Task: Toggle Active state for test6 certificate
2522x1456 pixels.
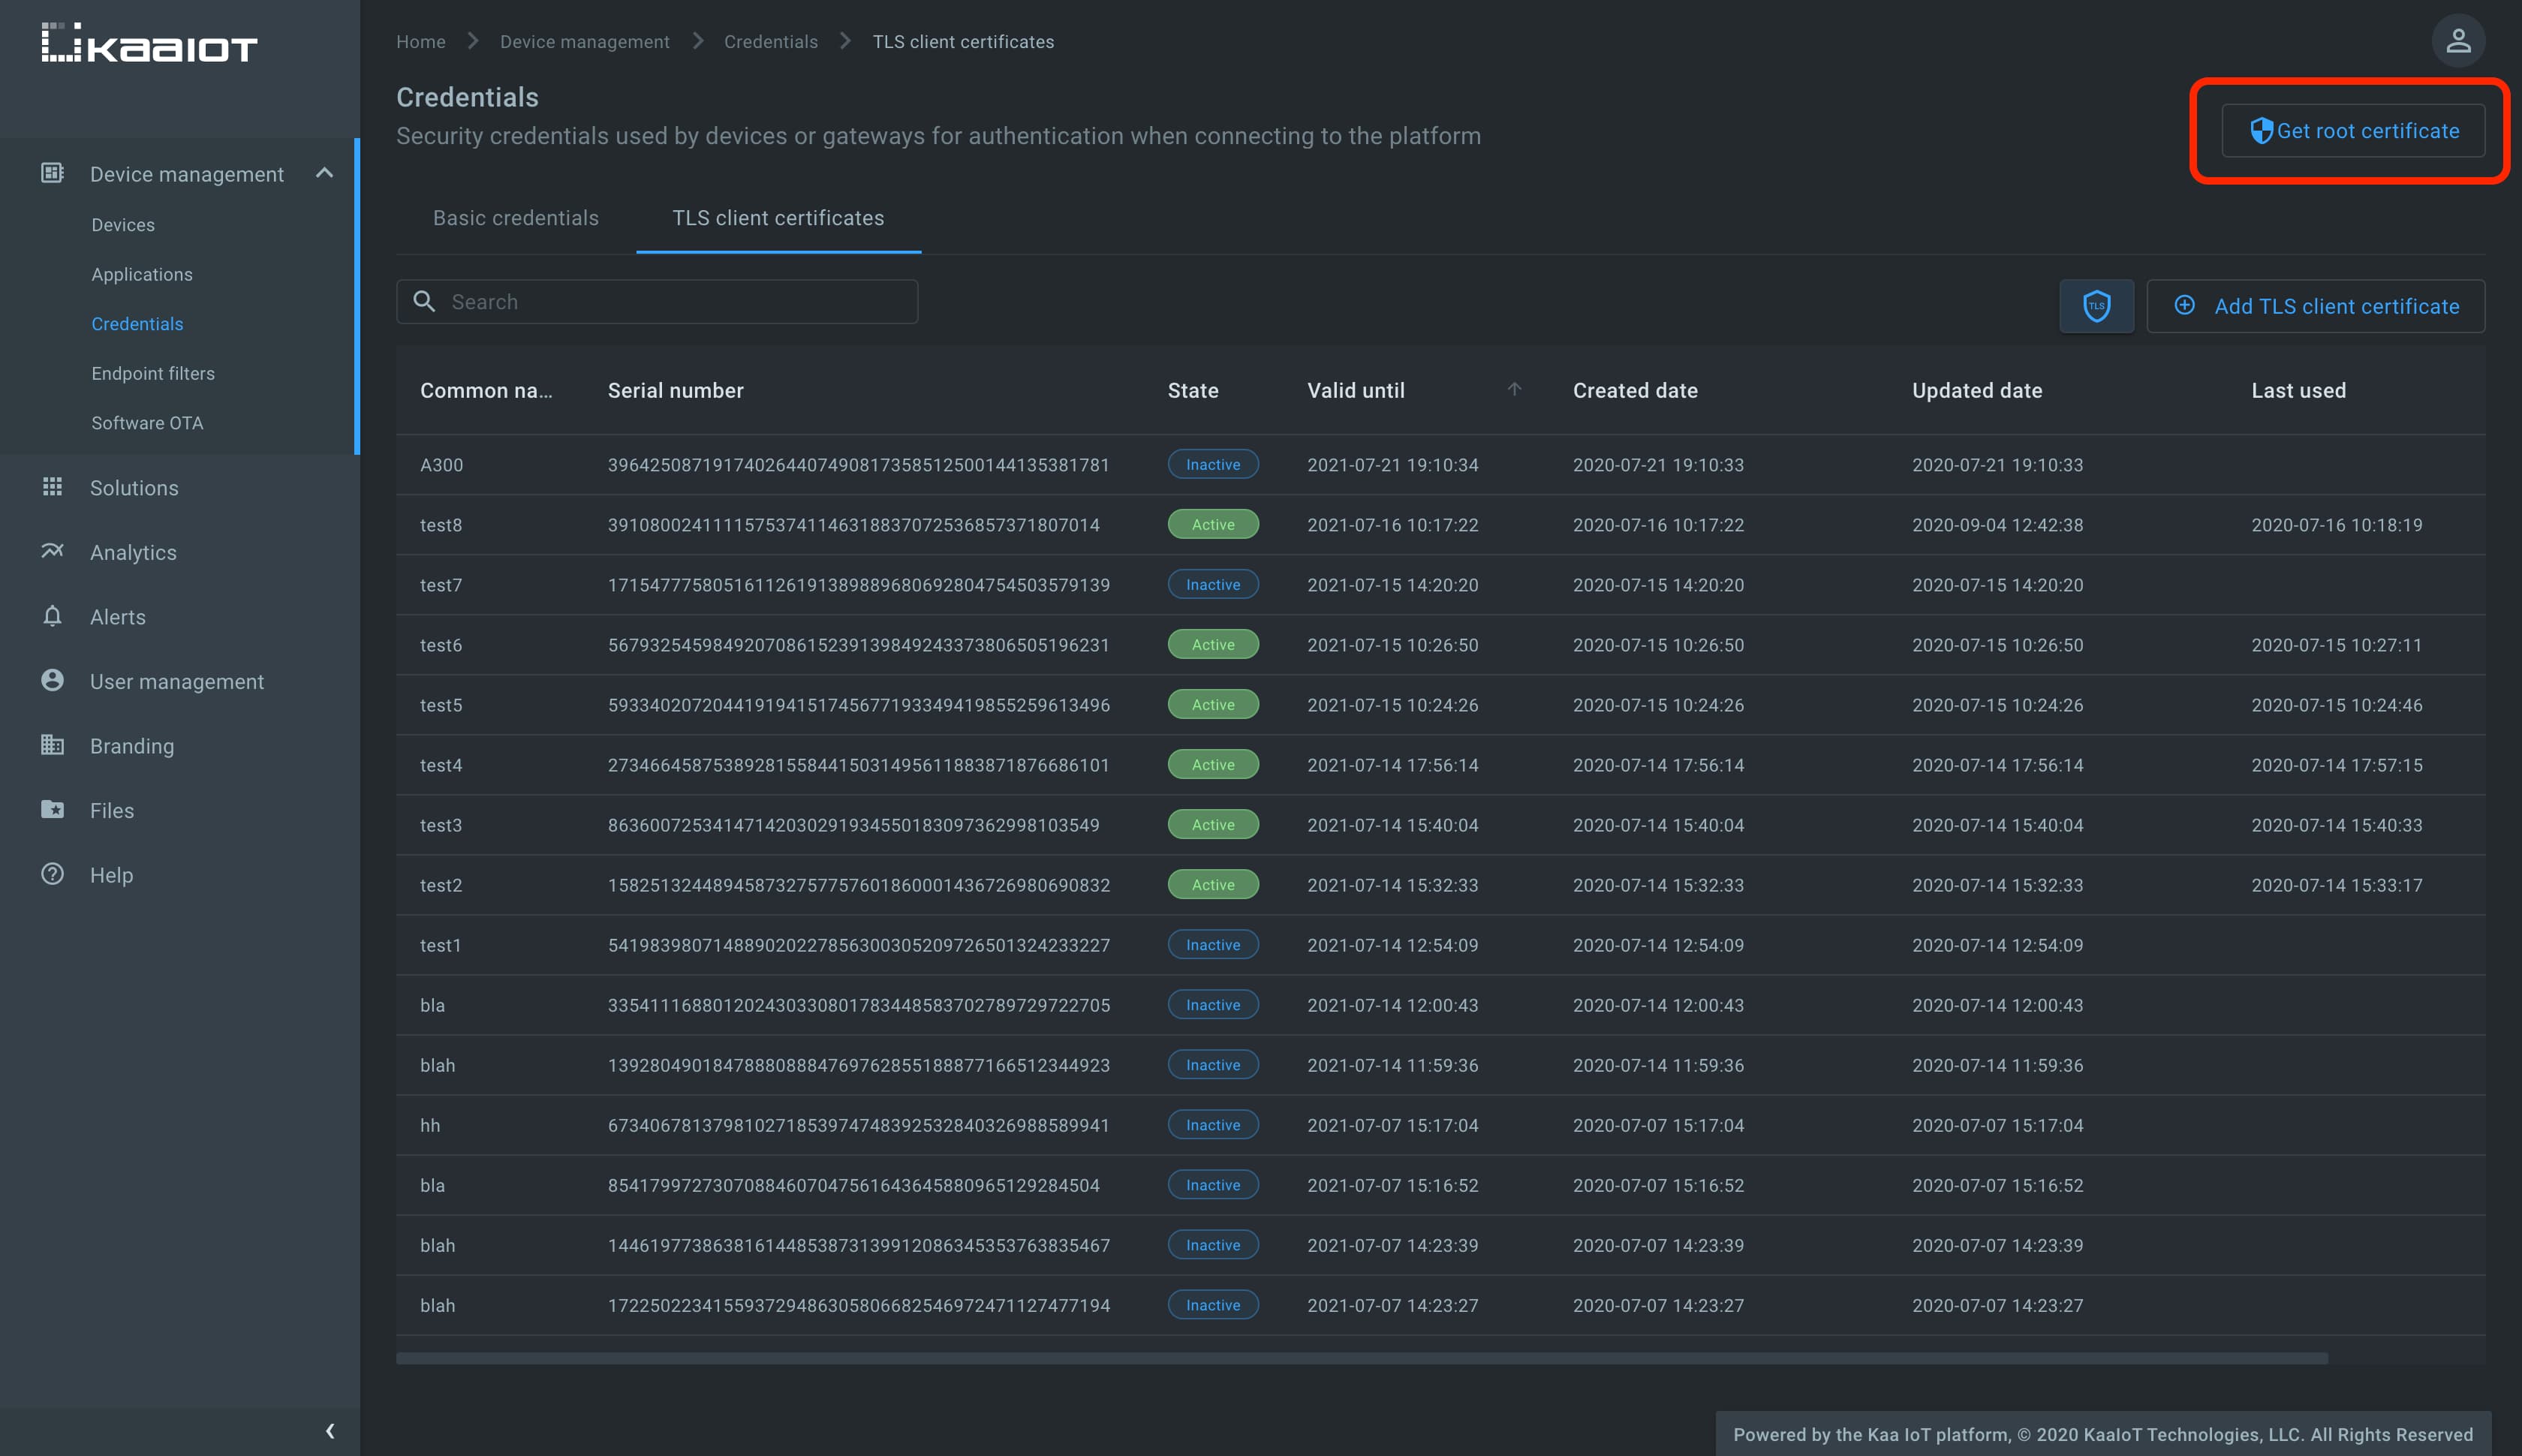Action: coord(1213,643)
